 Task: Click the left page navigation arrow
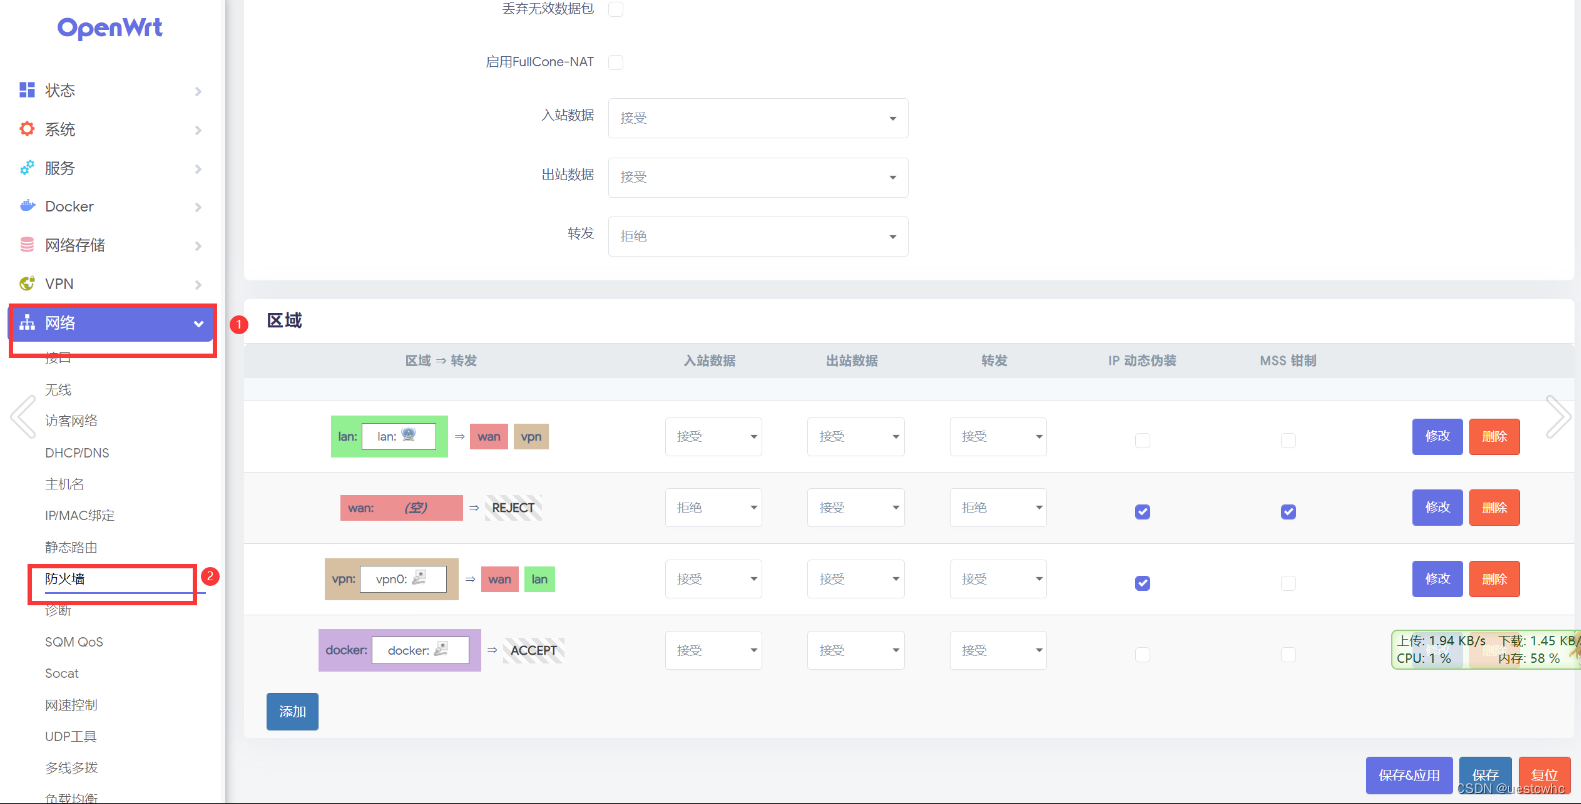[22, 417]
